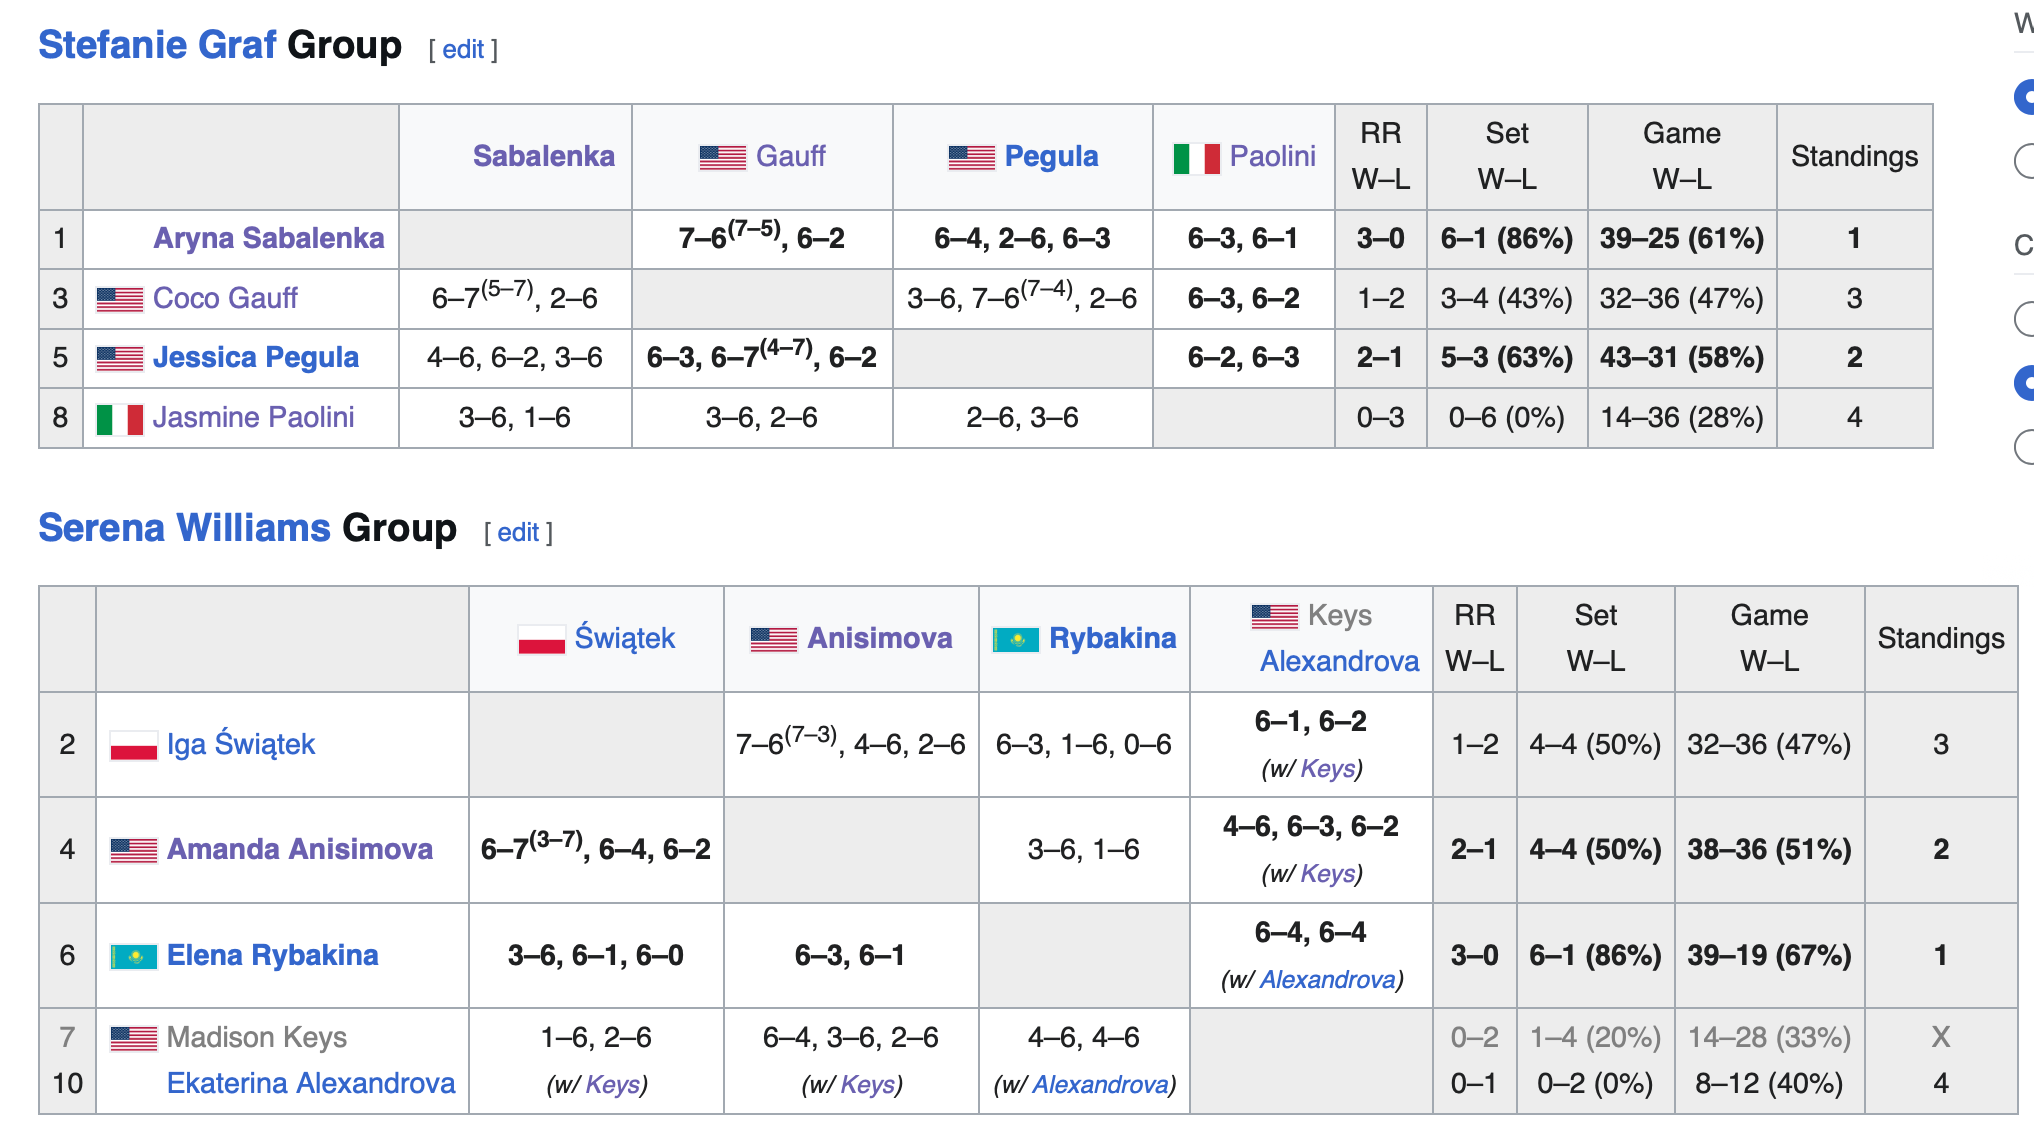Image resolution: width=2034 pixels, height=1146 pixels.
Task: Click the Italian flag icon in Paolini's column header
Action: click(1196, 158)
